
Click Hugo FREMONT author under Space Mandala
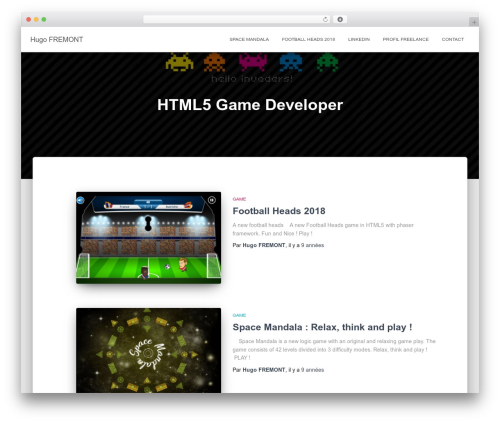264,370
